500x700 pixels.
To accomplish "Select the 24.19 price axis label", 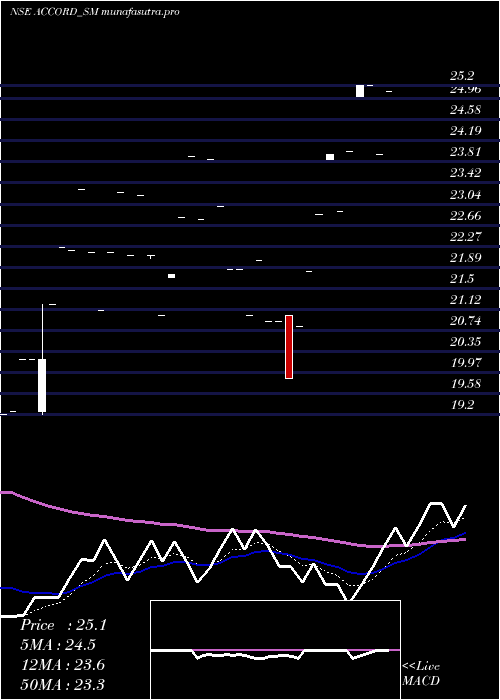I will pyautogui.click(x=465, y=131).
